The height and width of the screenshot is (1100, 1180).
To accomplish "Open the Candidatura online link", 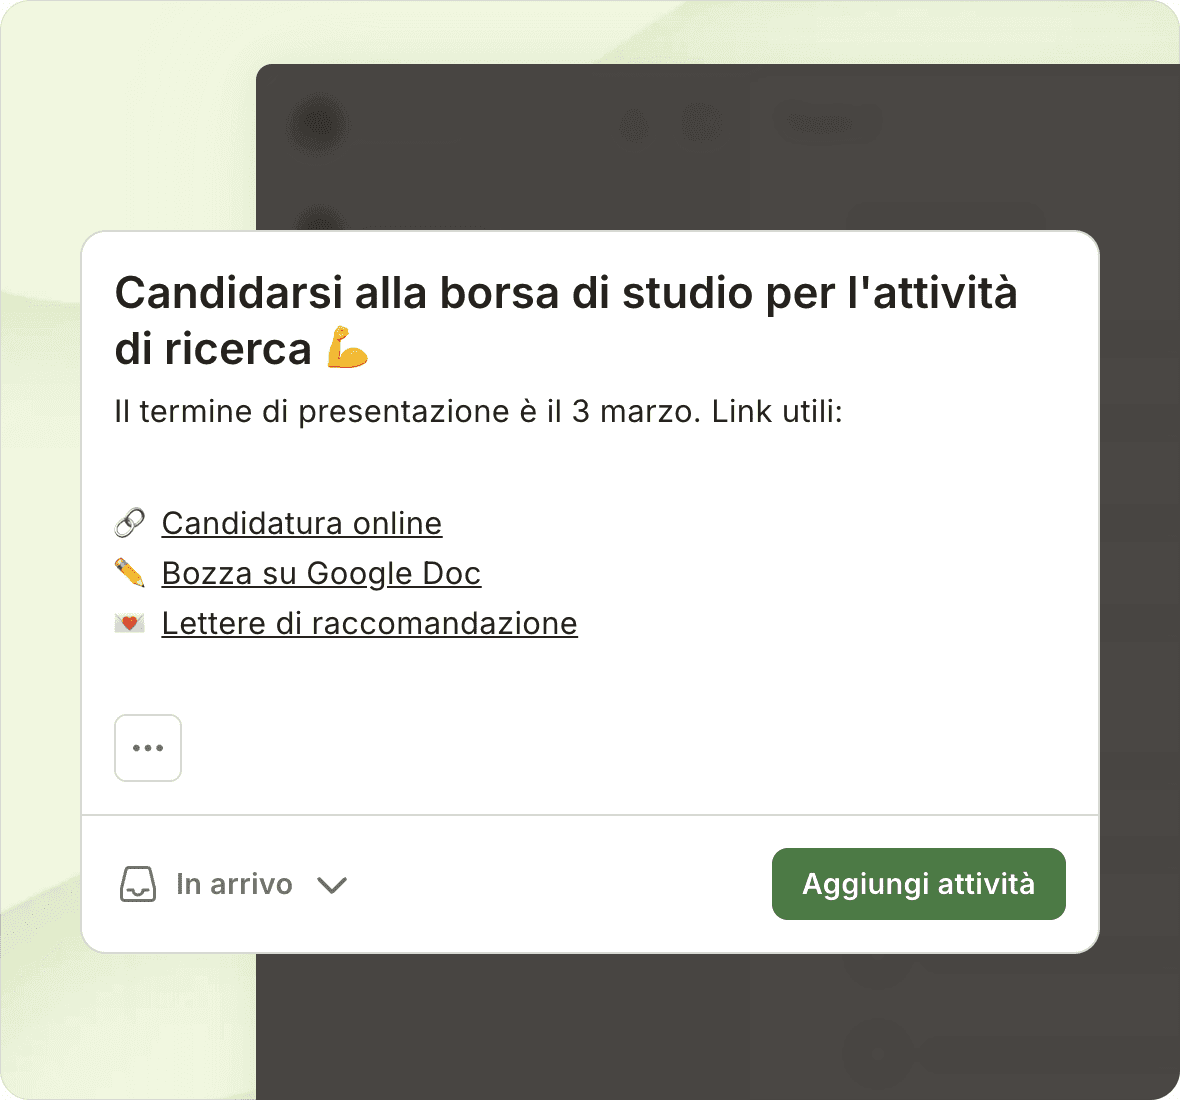I will click(x=302, y=523).
